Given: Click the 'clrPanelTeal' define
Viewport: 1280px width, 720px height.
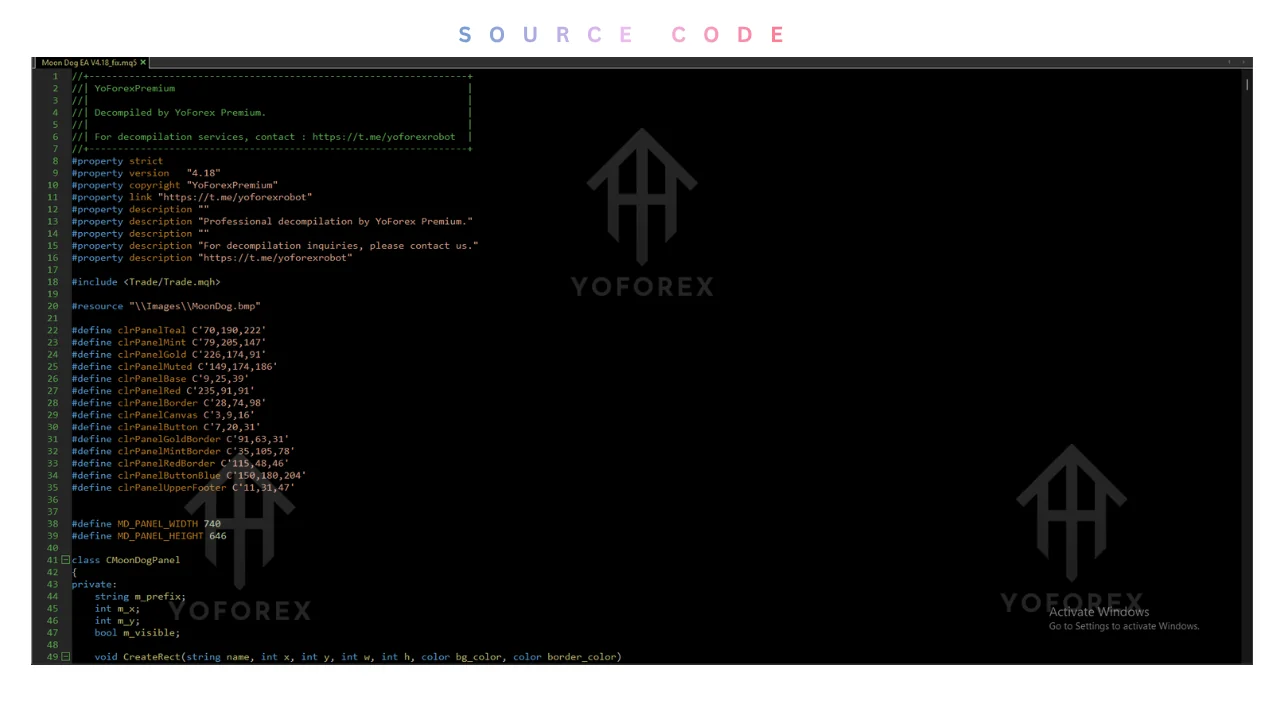Looking at the screenshot, I should [x=152, y=330].
